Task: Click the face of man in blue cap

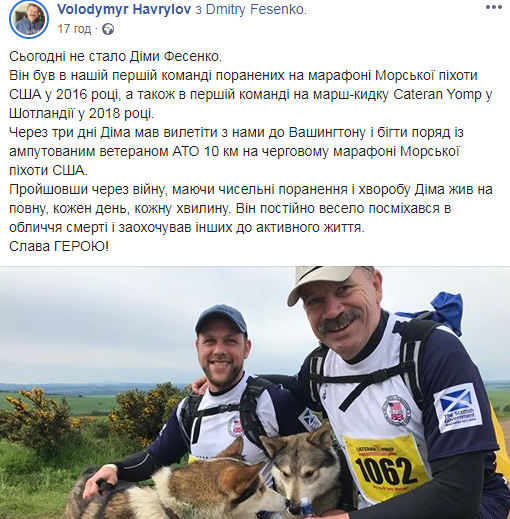Action: point(222,354)
